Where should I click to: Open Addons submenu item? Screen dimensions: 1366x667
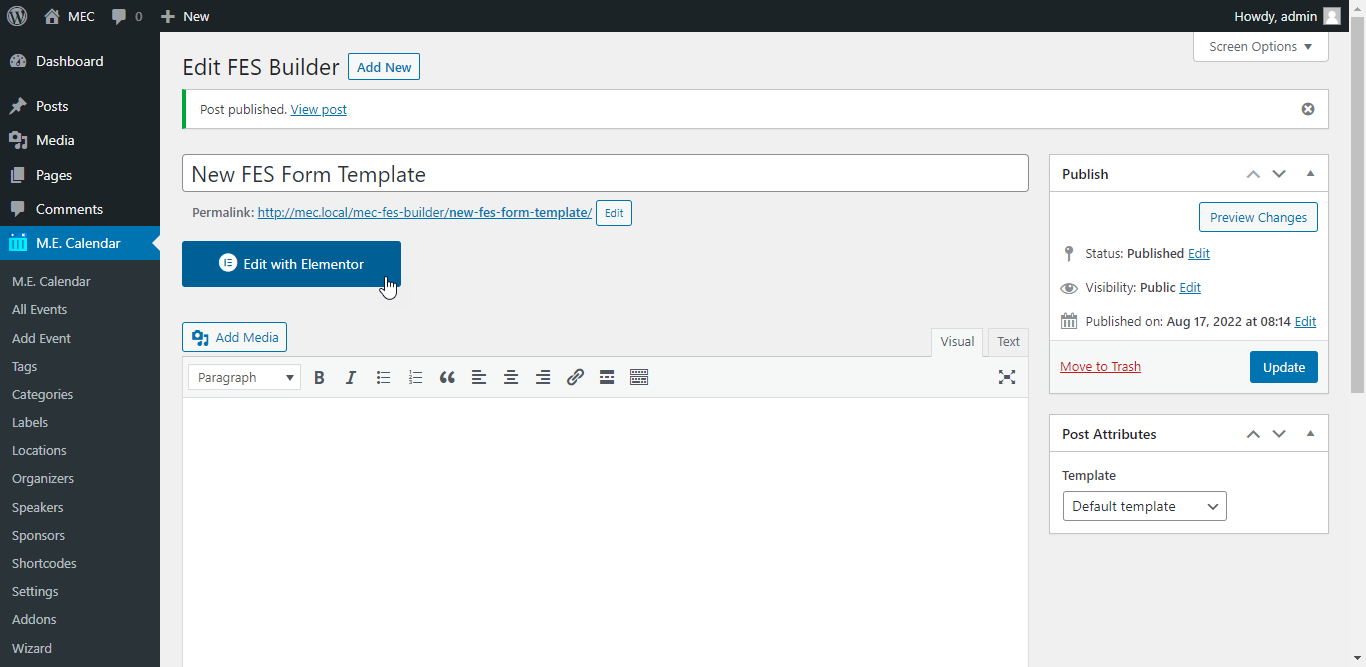pyautogui.click(x=34, y=619)
